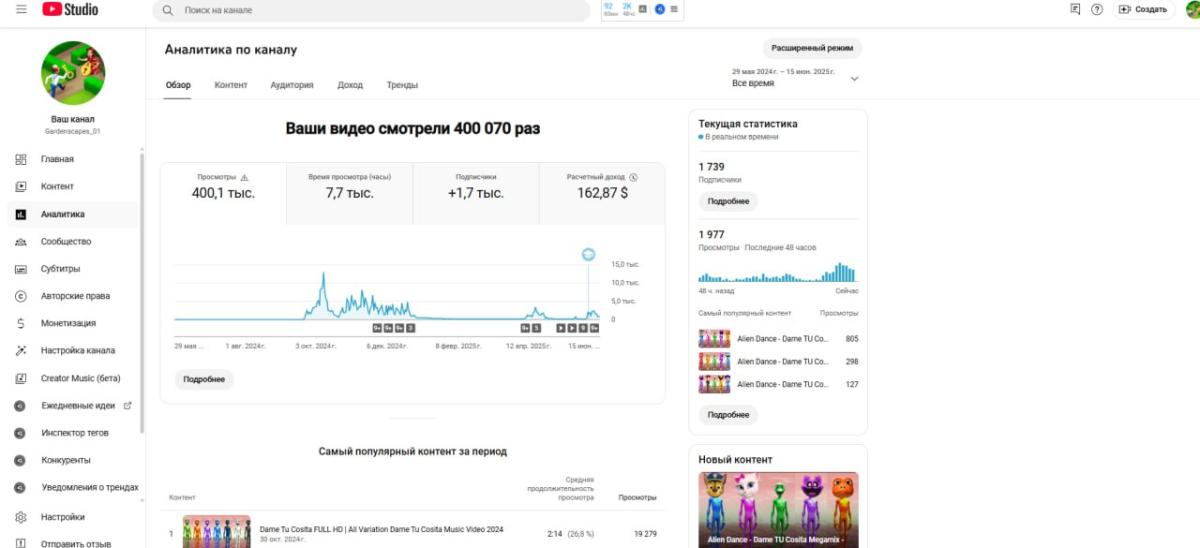Click the Creator Music icon in sidebar
The width and height of the screenshot is (1200, 548).
click(21, 378)
